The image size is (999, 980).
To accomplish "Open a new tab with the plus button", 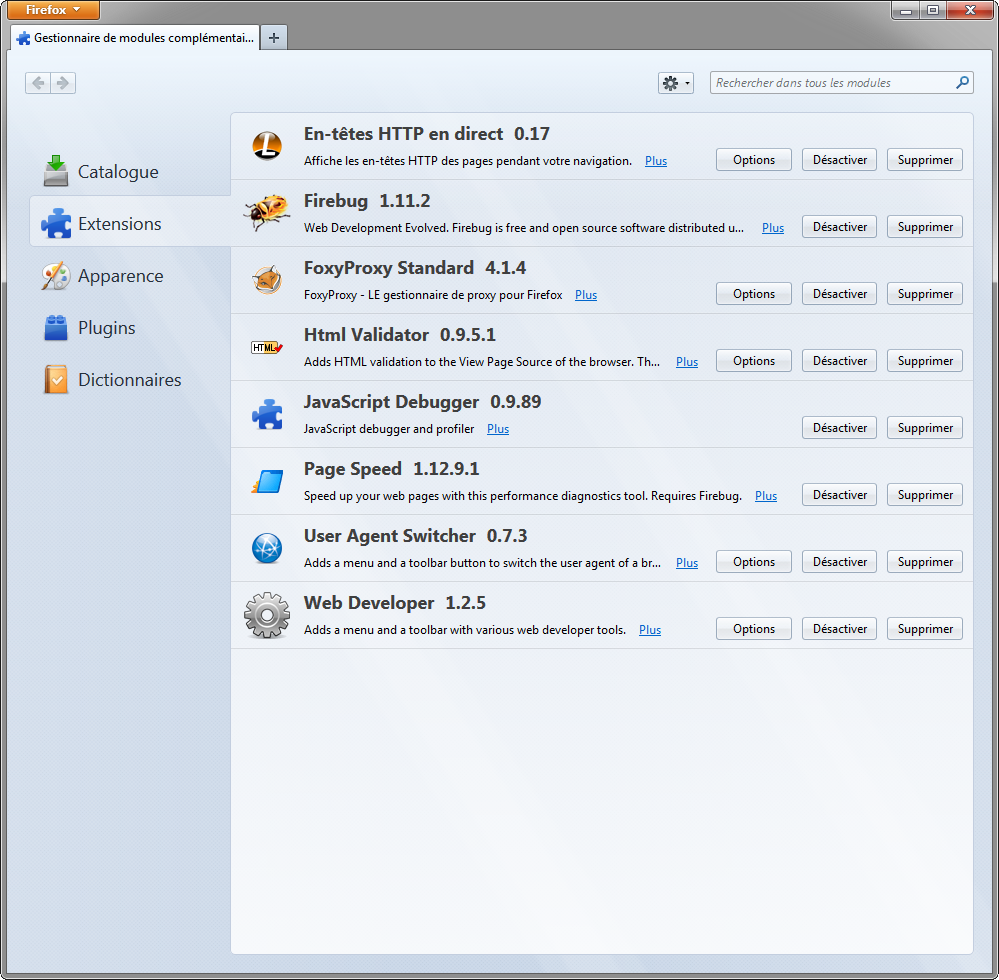I will [274, 38].
